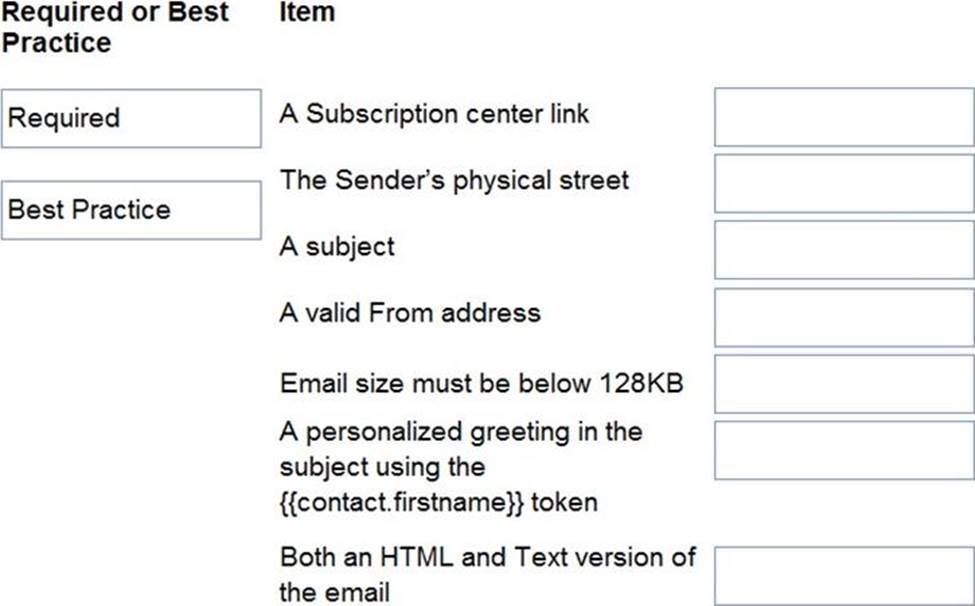The image size is (975, 606).
Task: Click 'A personalized greeting in the' text line
Action: (x=461, y=432)
